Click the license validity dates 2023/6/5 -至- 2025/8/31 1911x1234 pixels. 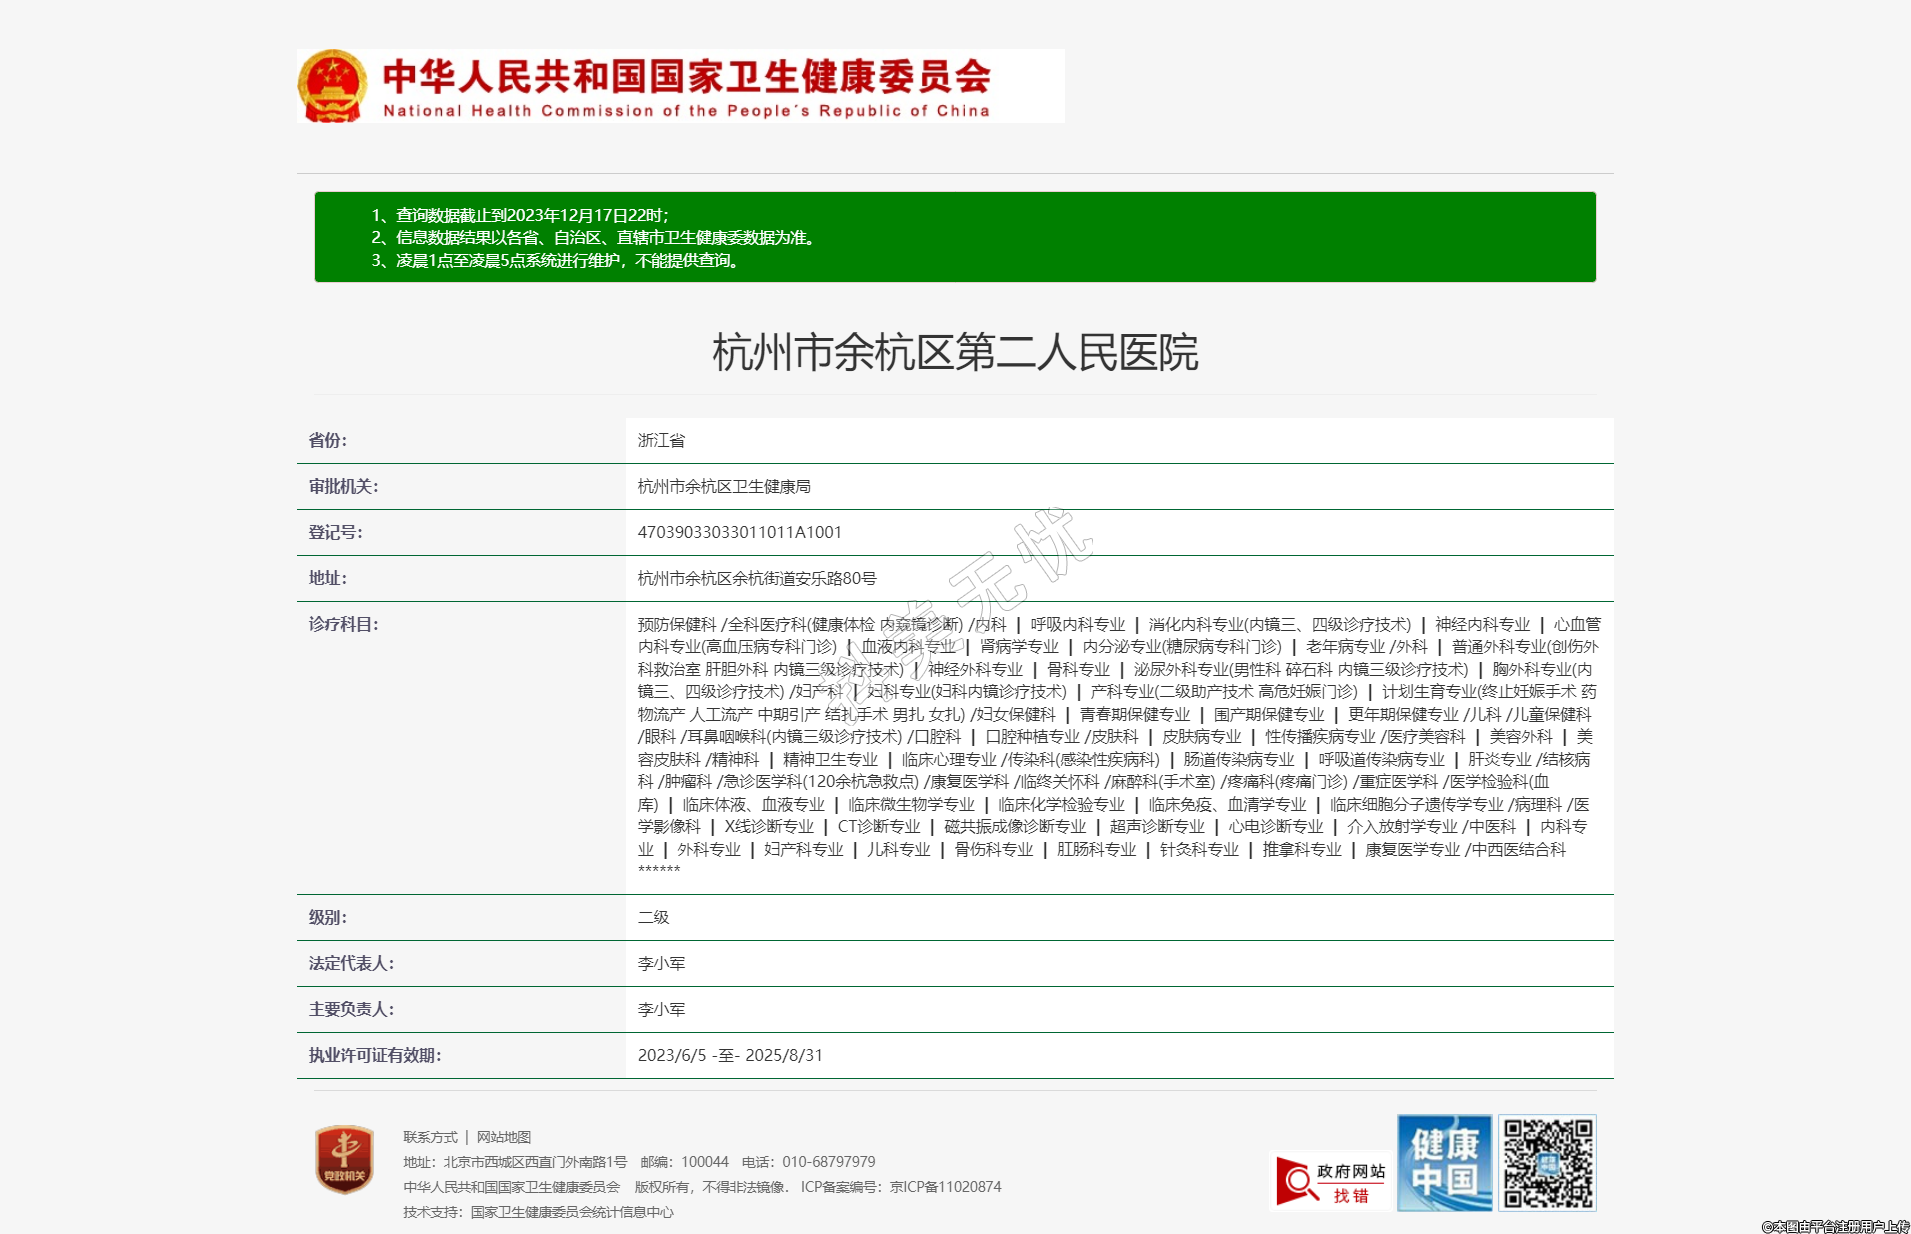[730, 1055]
